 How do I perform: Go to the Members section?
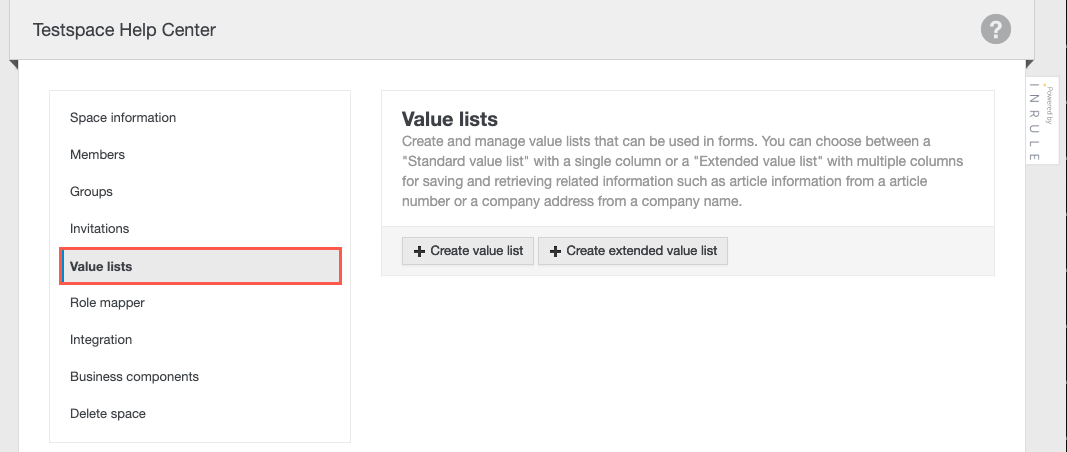point(97,155)
